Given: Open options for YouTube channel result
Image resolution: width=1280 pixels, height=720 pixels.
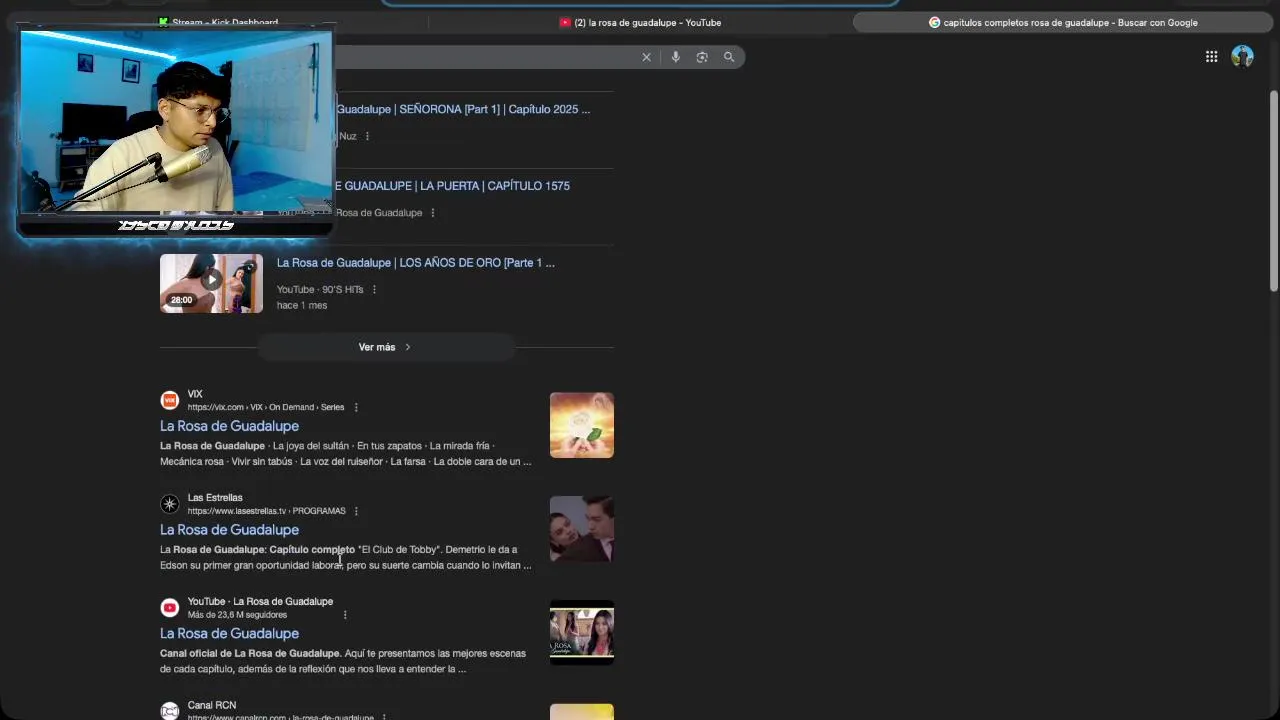Looking at the screenshot, I should click(345, 615).
